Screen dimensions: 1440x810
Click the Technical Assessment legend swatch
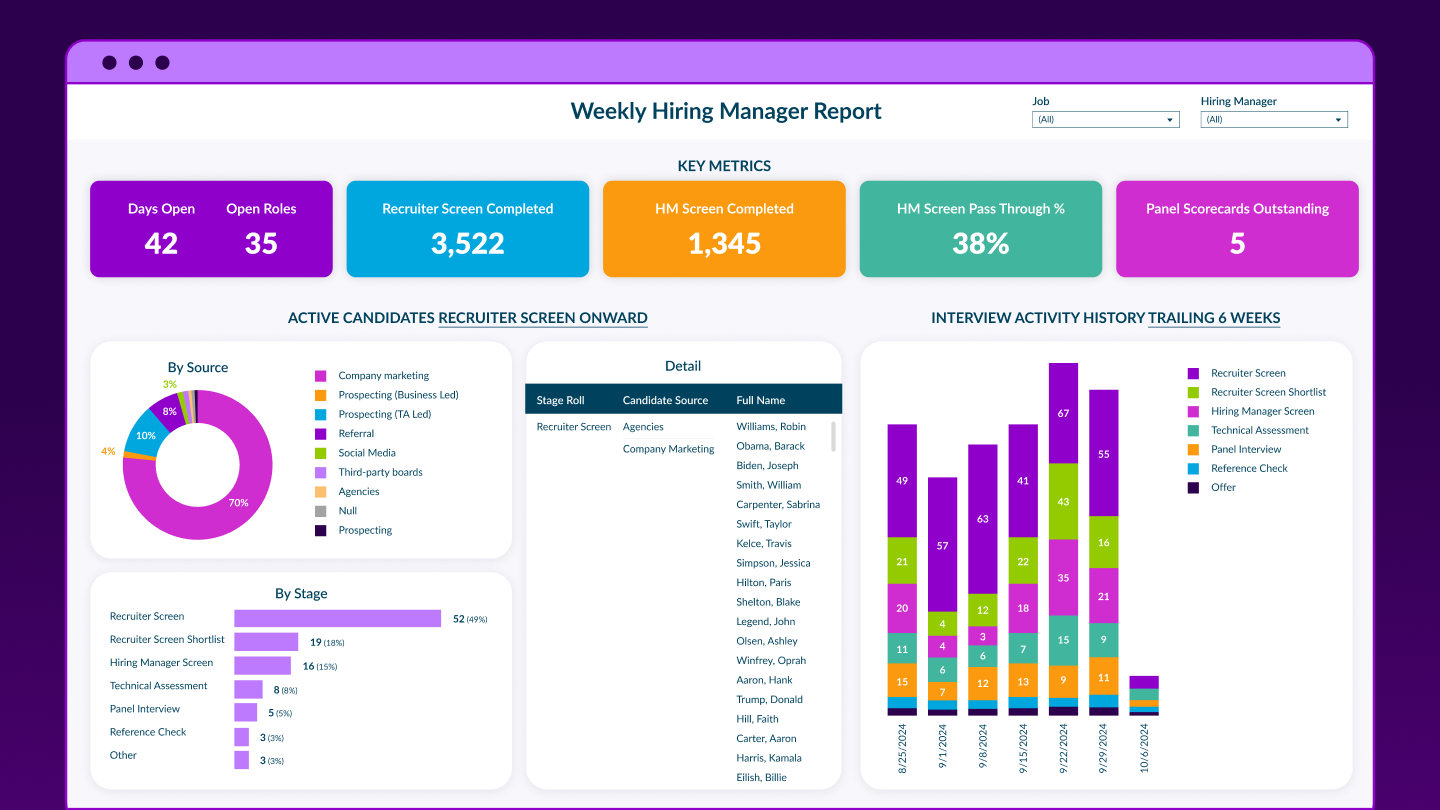tap(1193, 430)
